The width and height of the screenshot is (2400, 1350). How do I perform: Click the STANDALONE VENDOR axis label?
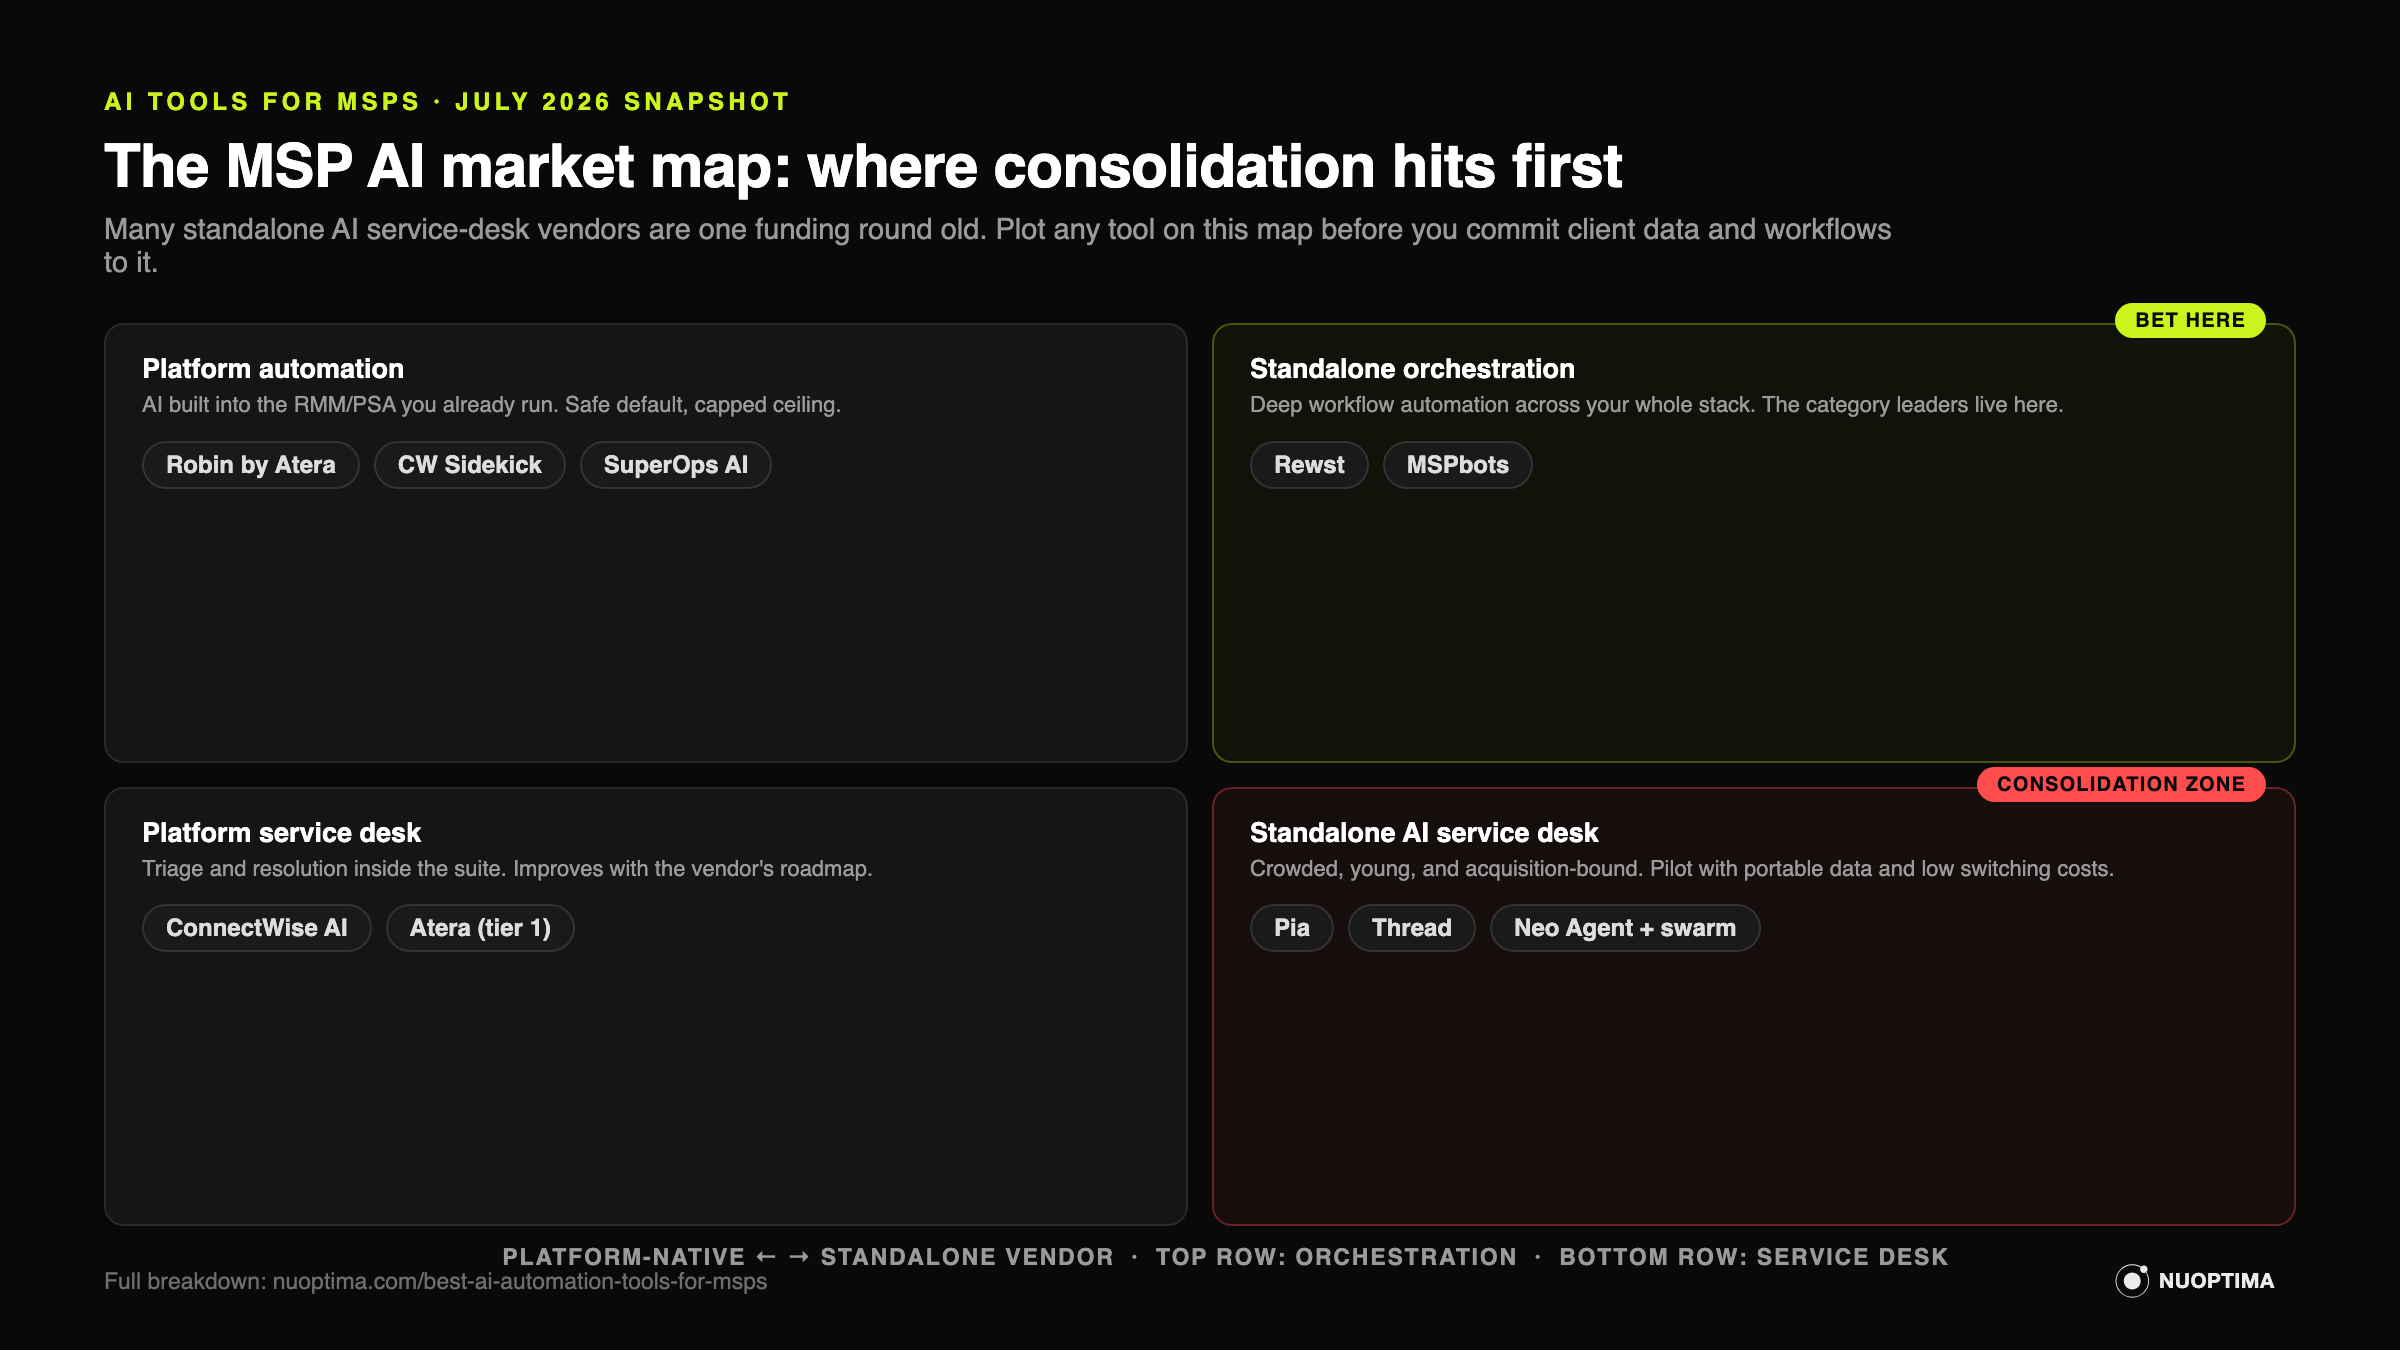967,1257
